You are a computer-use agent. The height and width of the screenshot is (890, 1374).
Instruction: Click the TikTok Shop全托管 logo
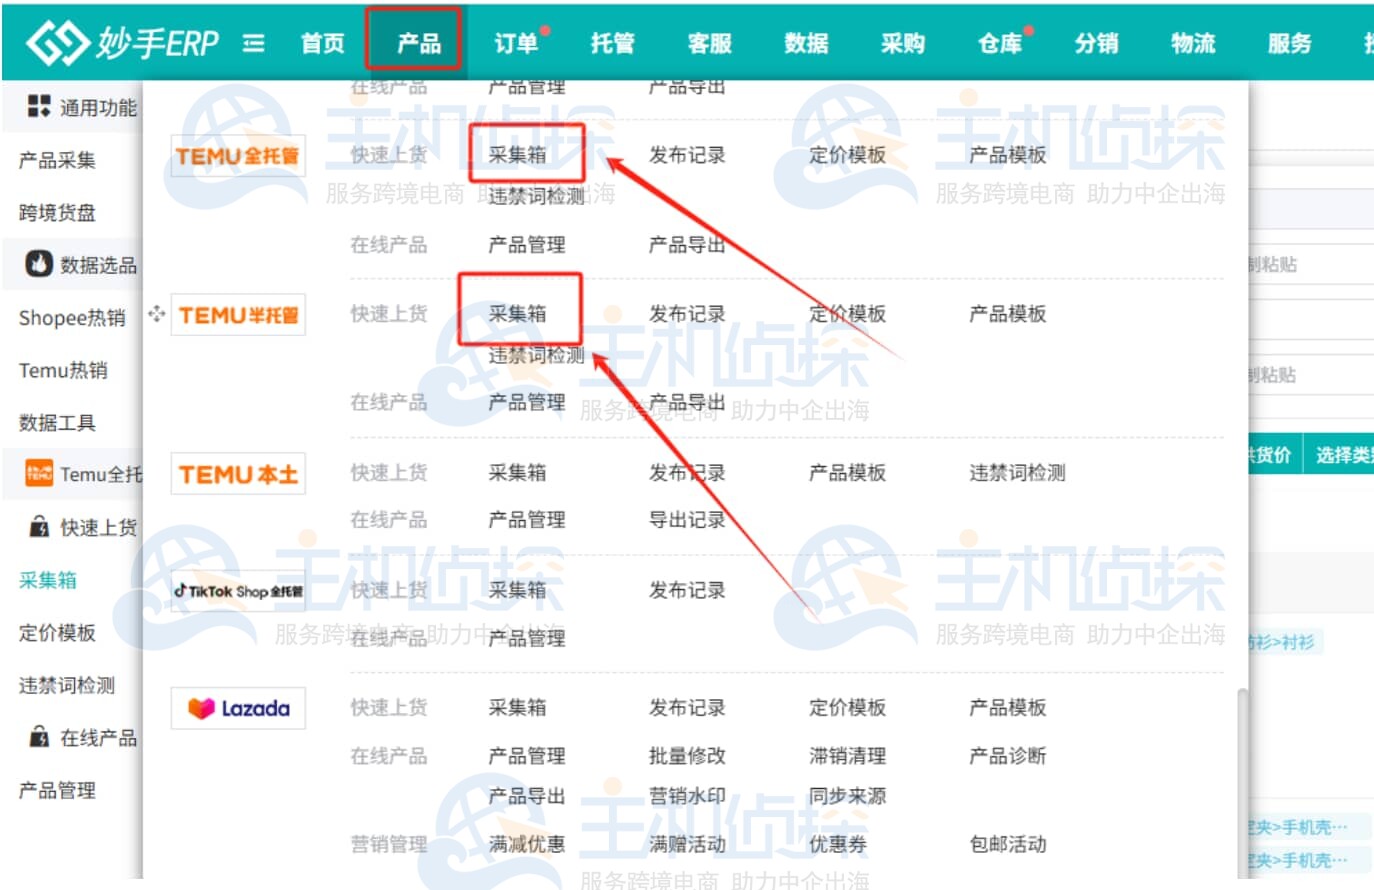click(237, 589)
